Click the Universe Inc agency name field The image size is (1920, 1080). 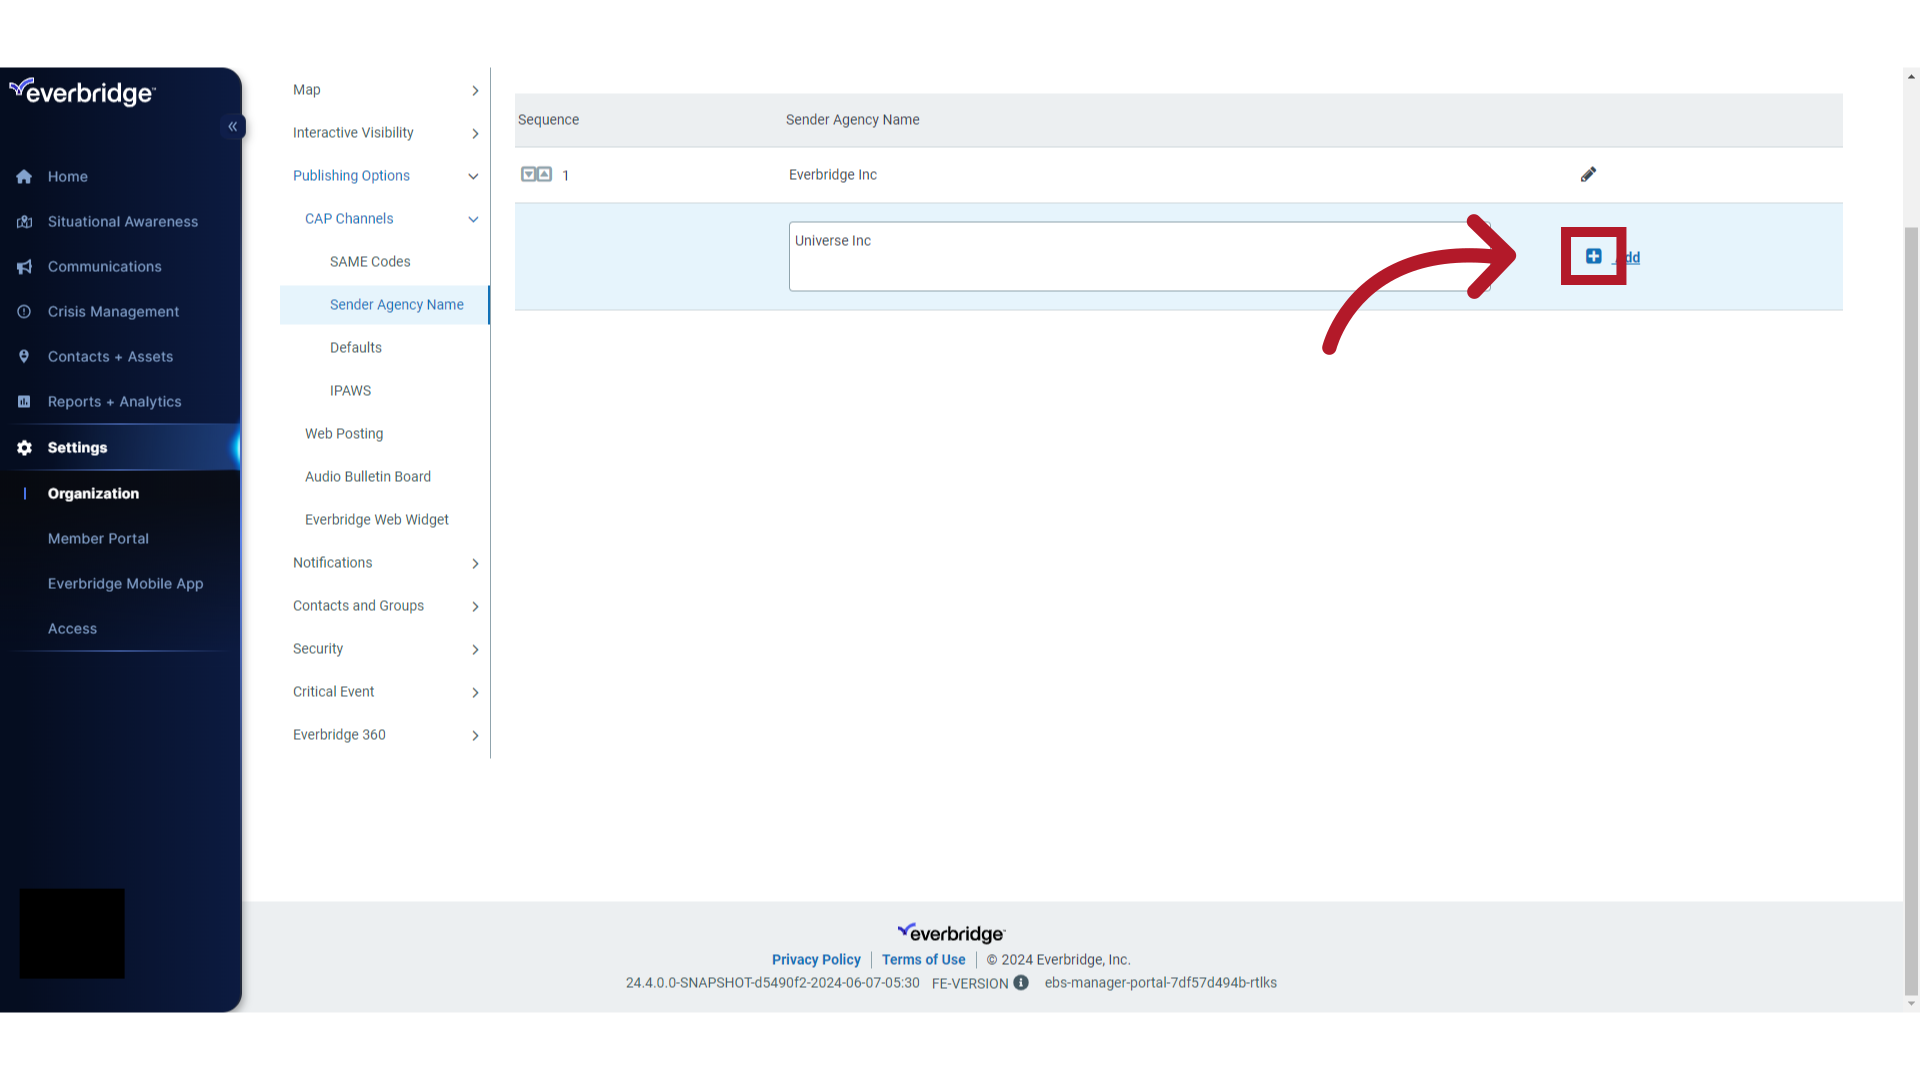point(1140,257)
